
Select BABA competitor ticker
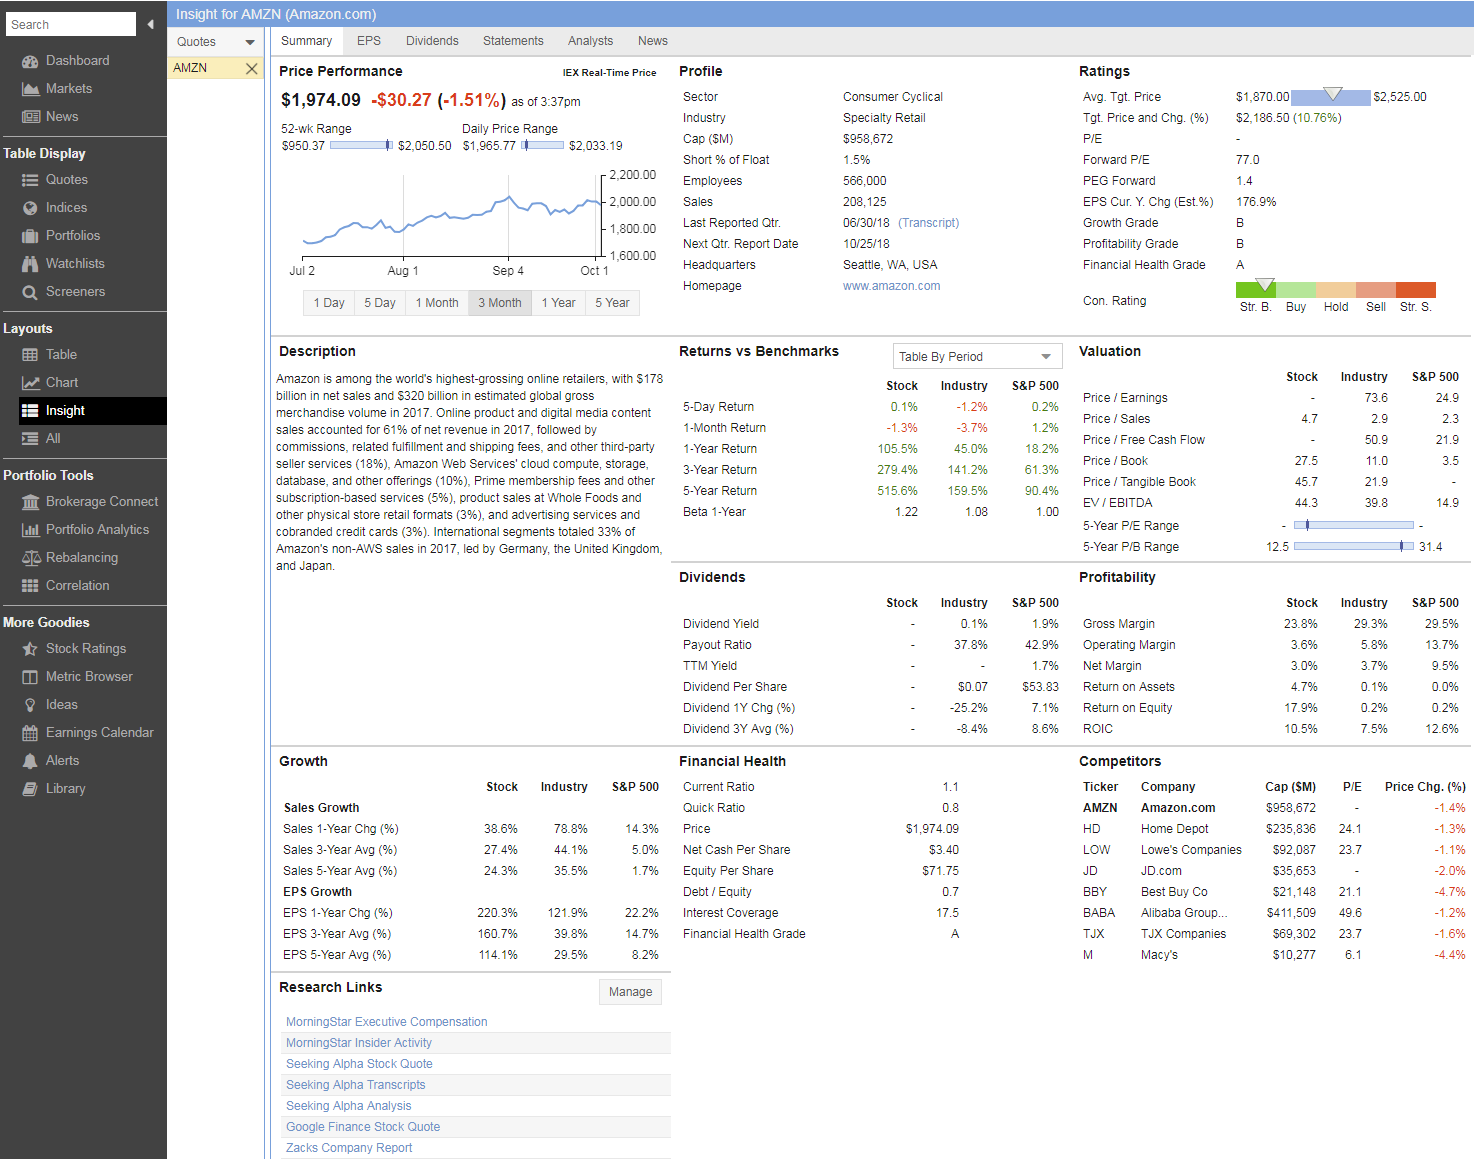(1099, 913)
